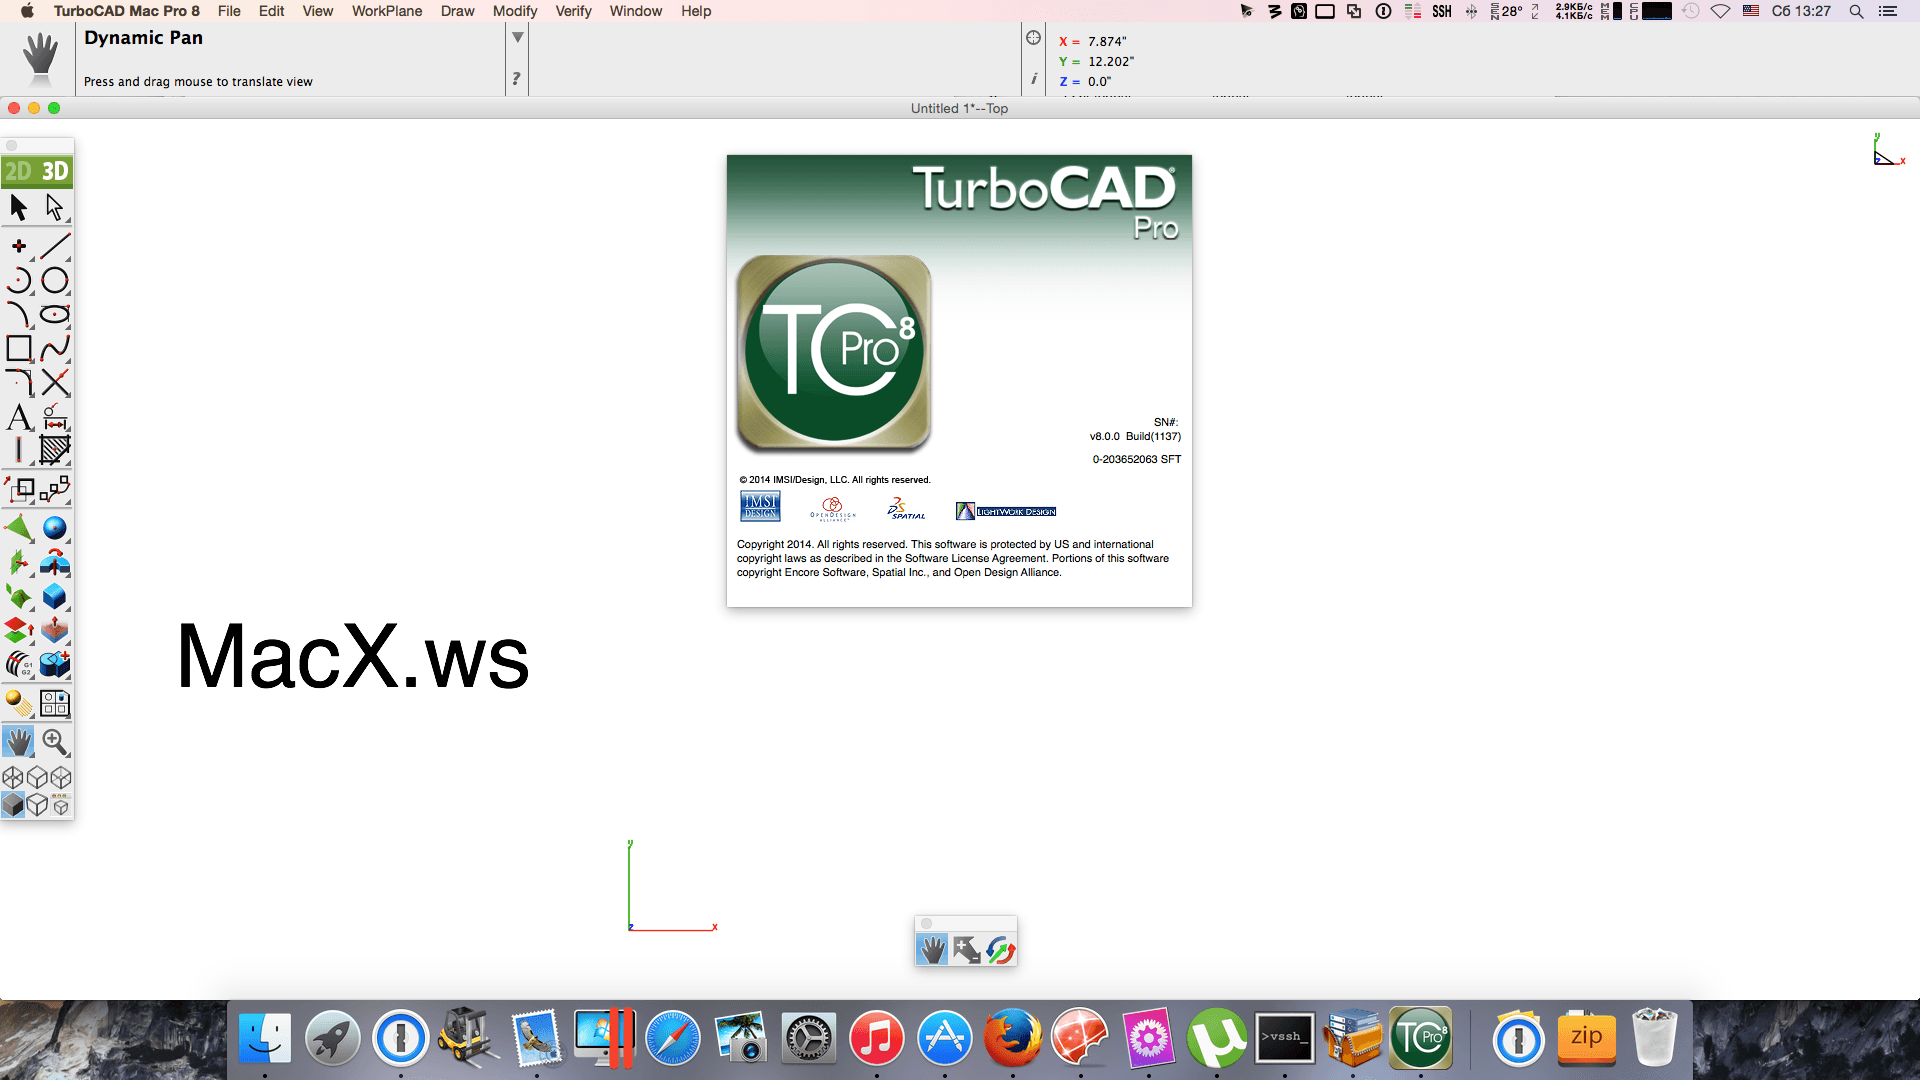
Task: Choose the red-green planes Offset tool
Action: (19, 631)
